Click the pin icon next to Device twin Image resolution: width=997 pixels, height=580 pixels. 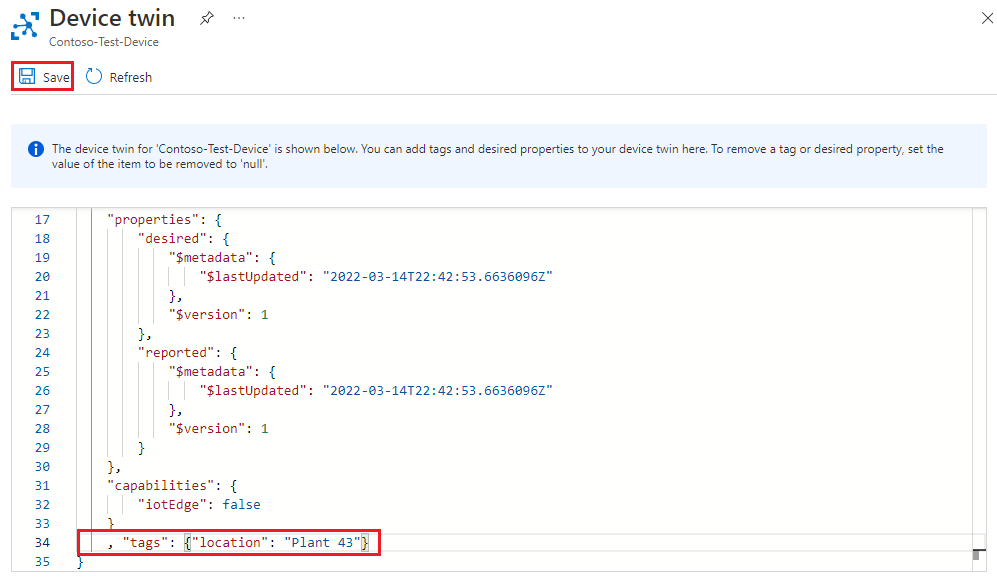(x=207, y=17)
